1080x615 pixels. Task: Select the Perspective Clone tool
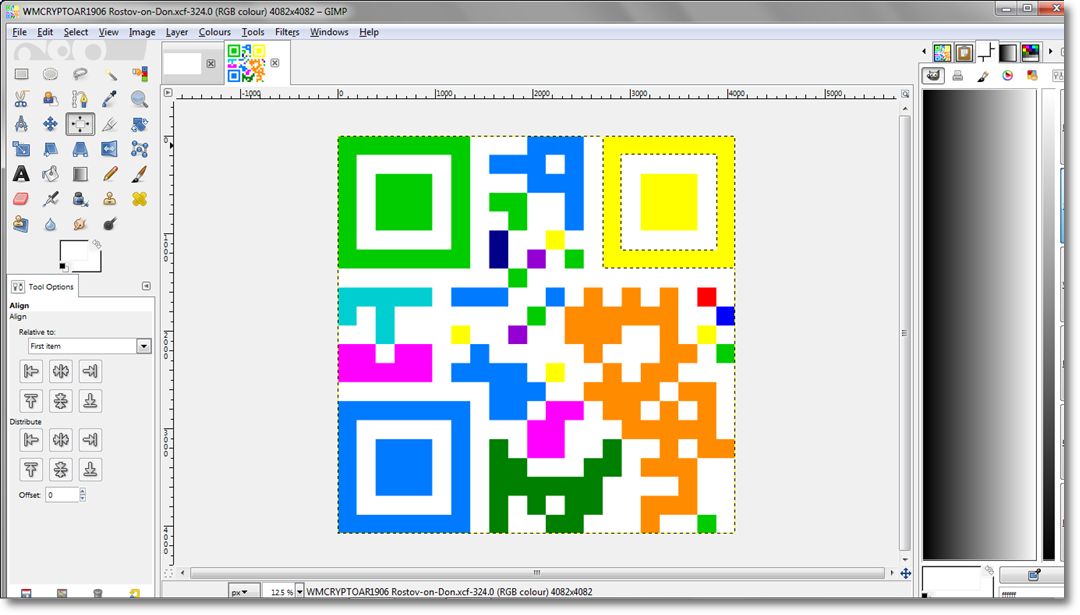[x=21, y=224]
